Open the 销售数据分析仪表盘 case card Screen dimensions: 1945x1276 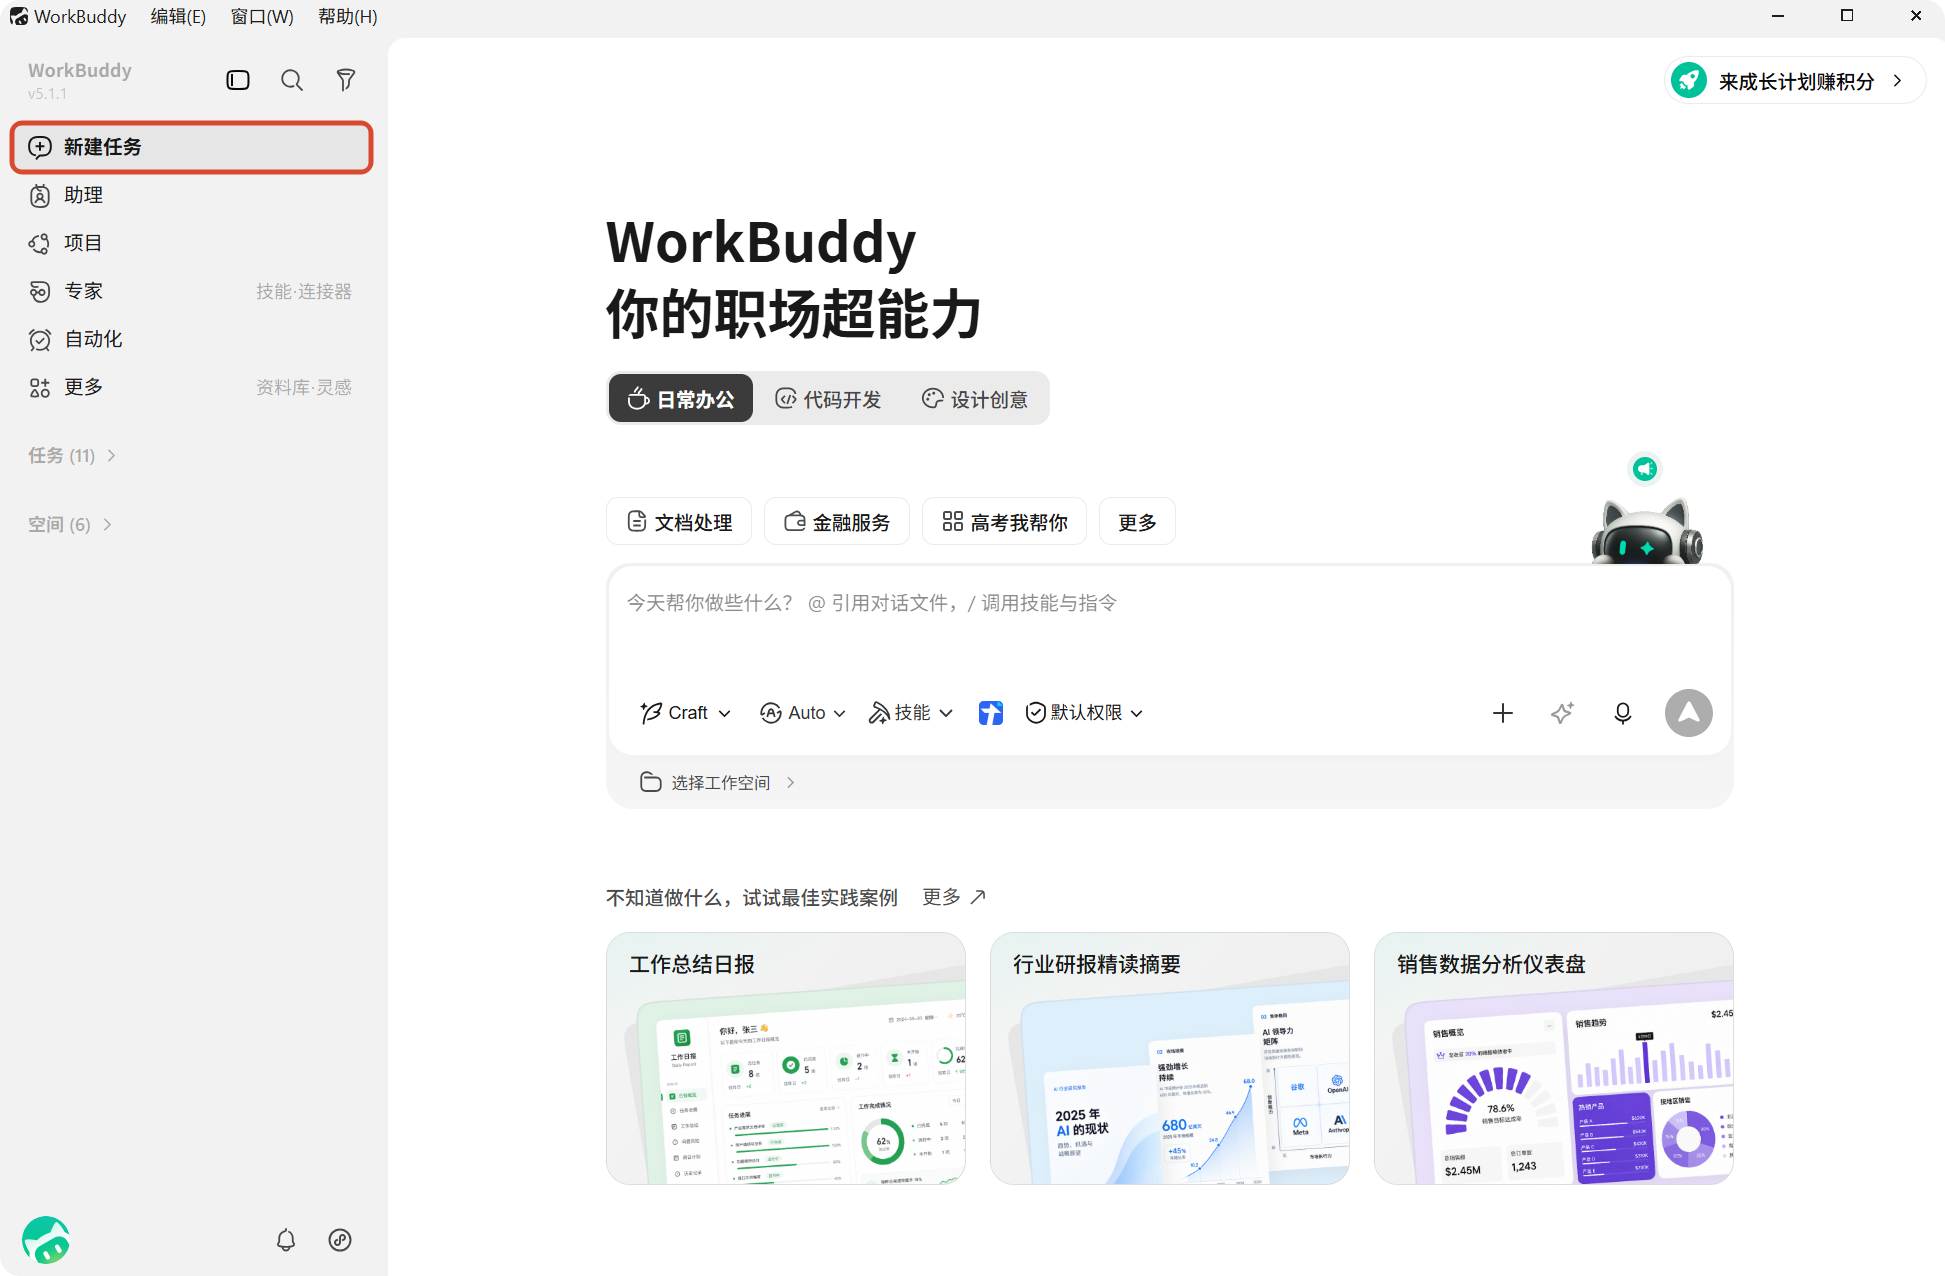[1554, 1058]
